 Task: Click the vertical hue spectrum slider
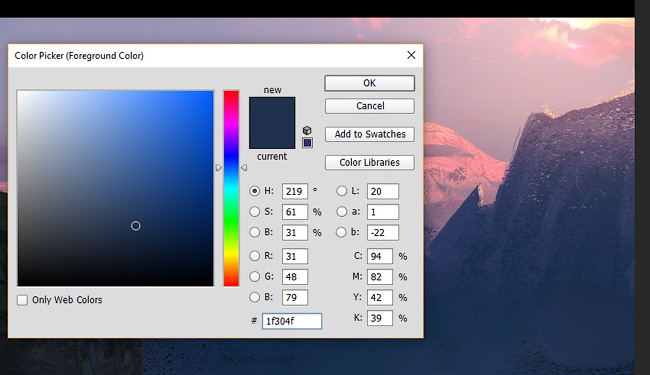coord(231,188)
